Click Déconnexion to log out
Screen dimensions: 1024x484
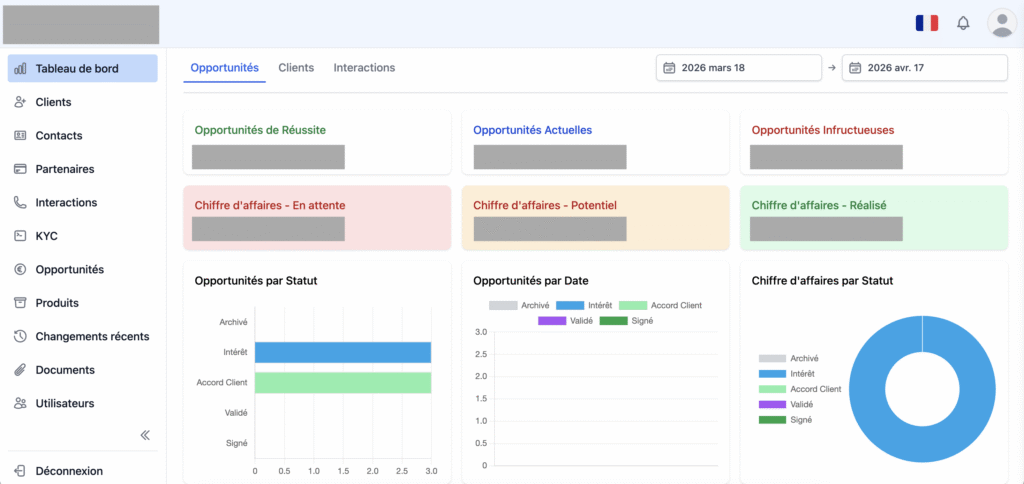pos(83,471)
